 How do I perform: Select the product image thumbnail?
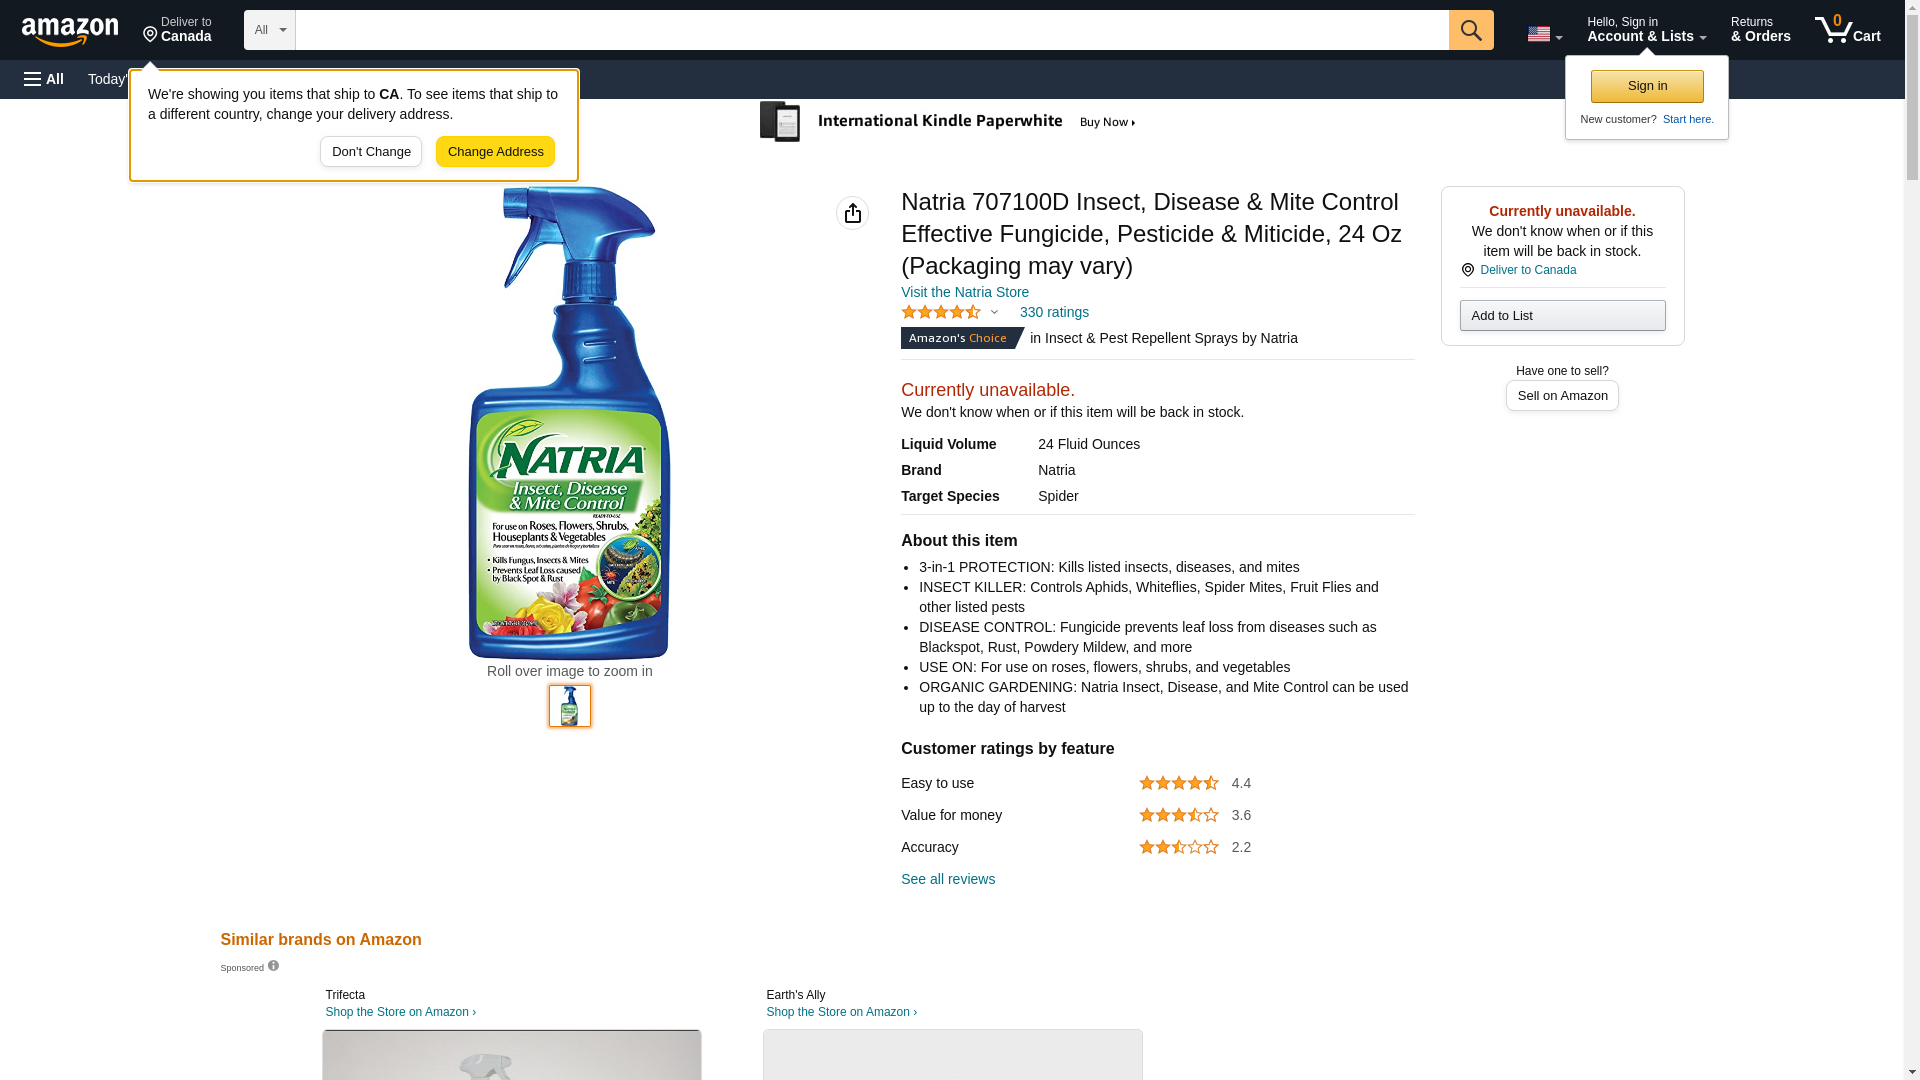(569, 706)
